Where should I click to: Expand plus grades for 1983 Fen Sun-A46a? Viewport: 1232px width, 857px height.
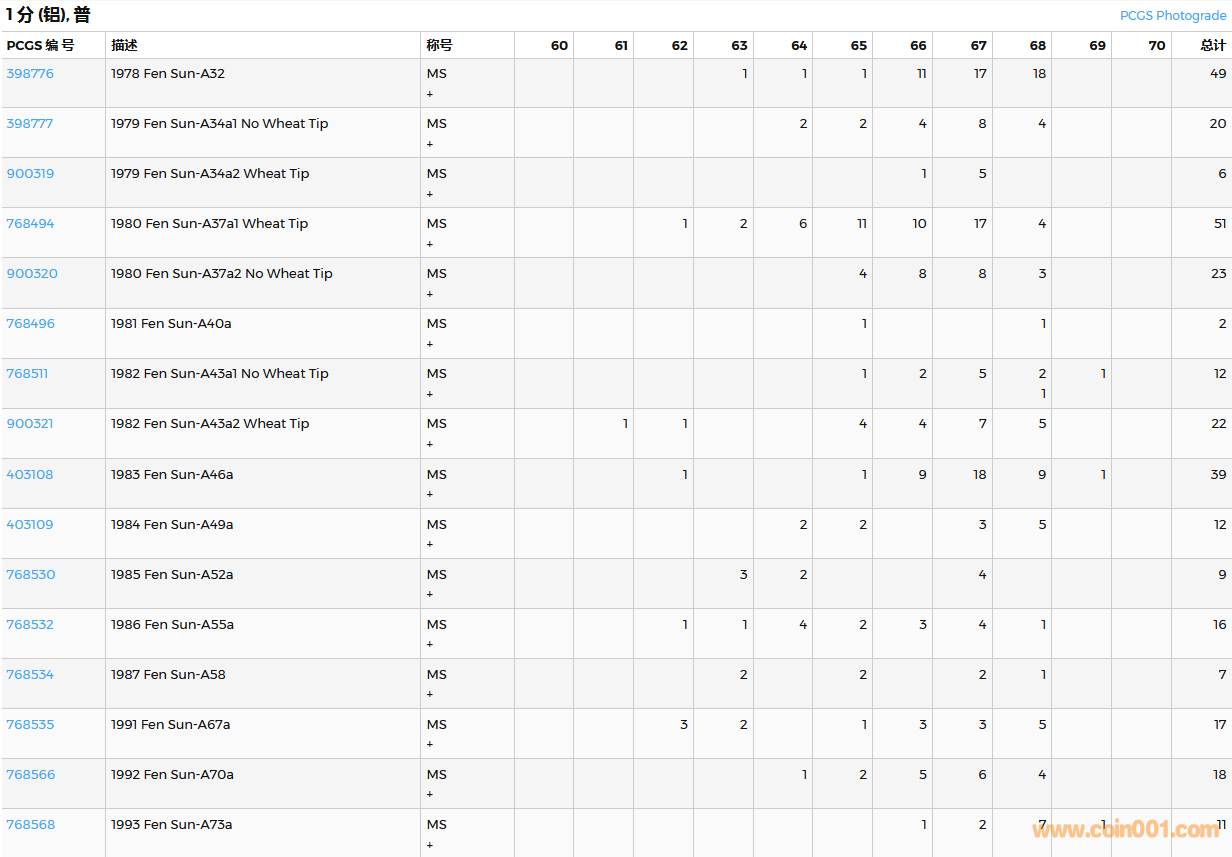coord(430,495)
